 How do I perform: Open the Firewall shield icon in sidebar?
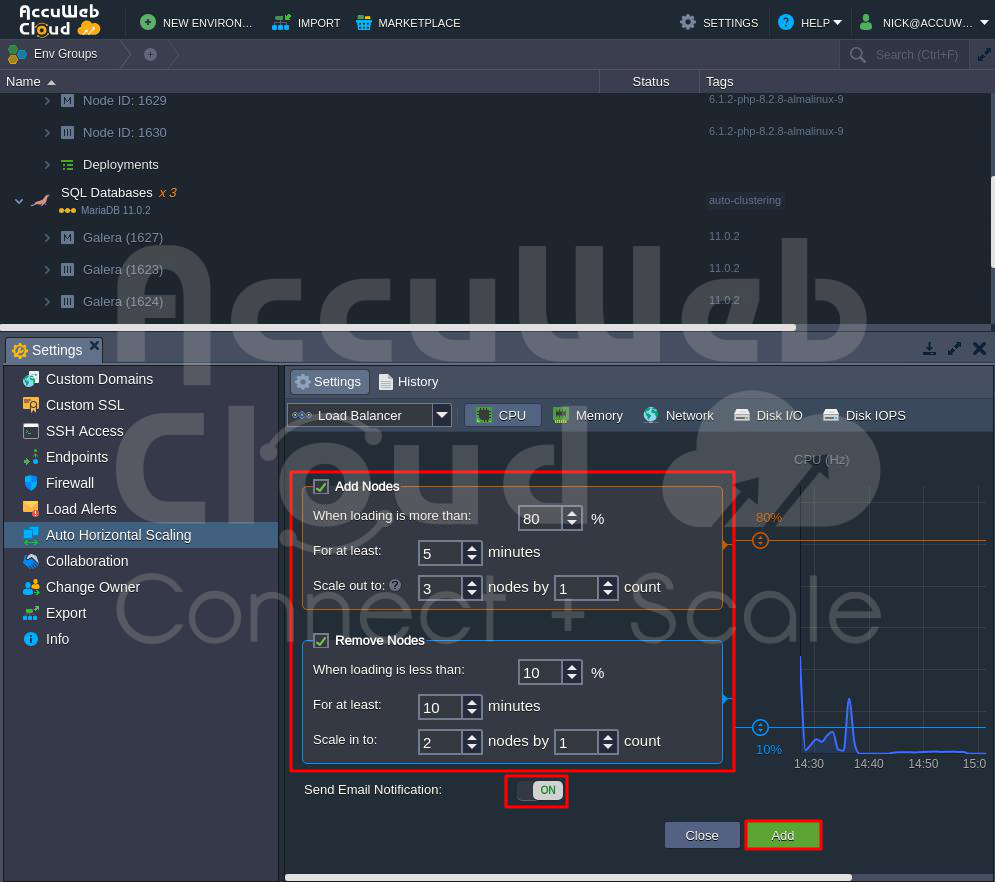click(31, 483)
